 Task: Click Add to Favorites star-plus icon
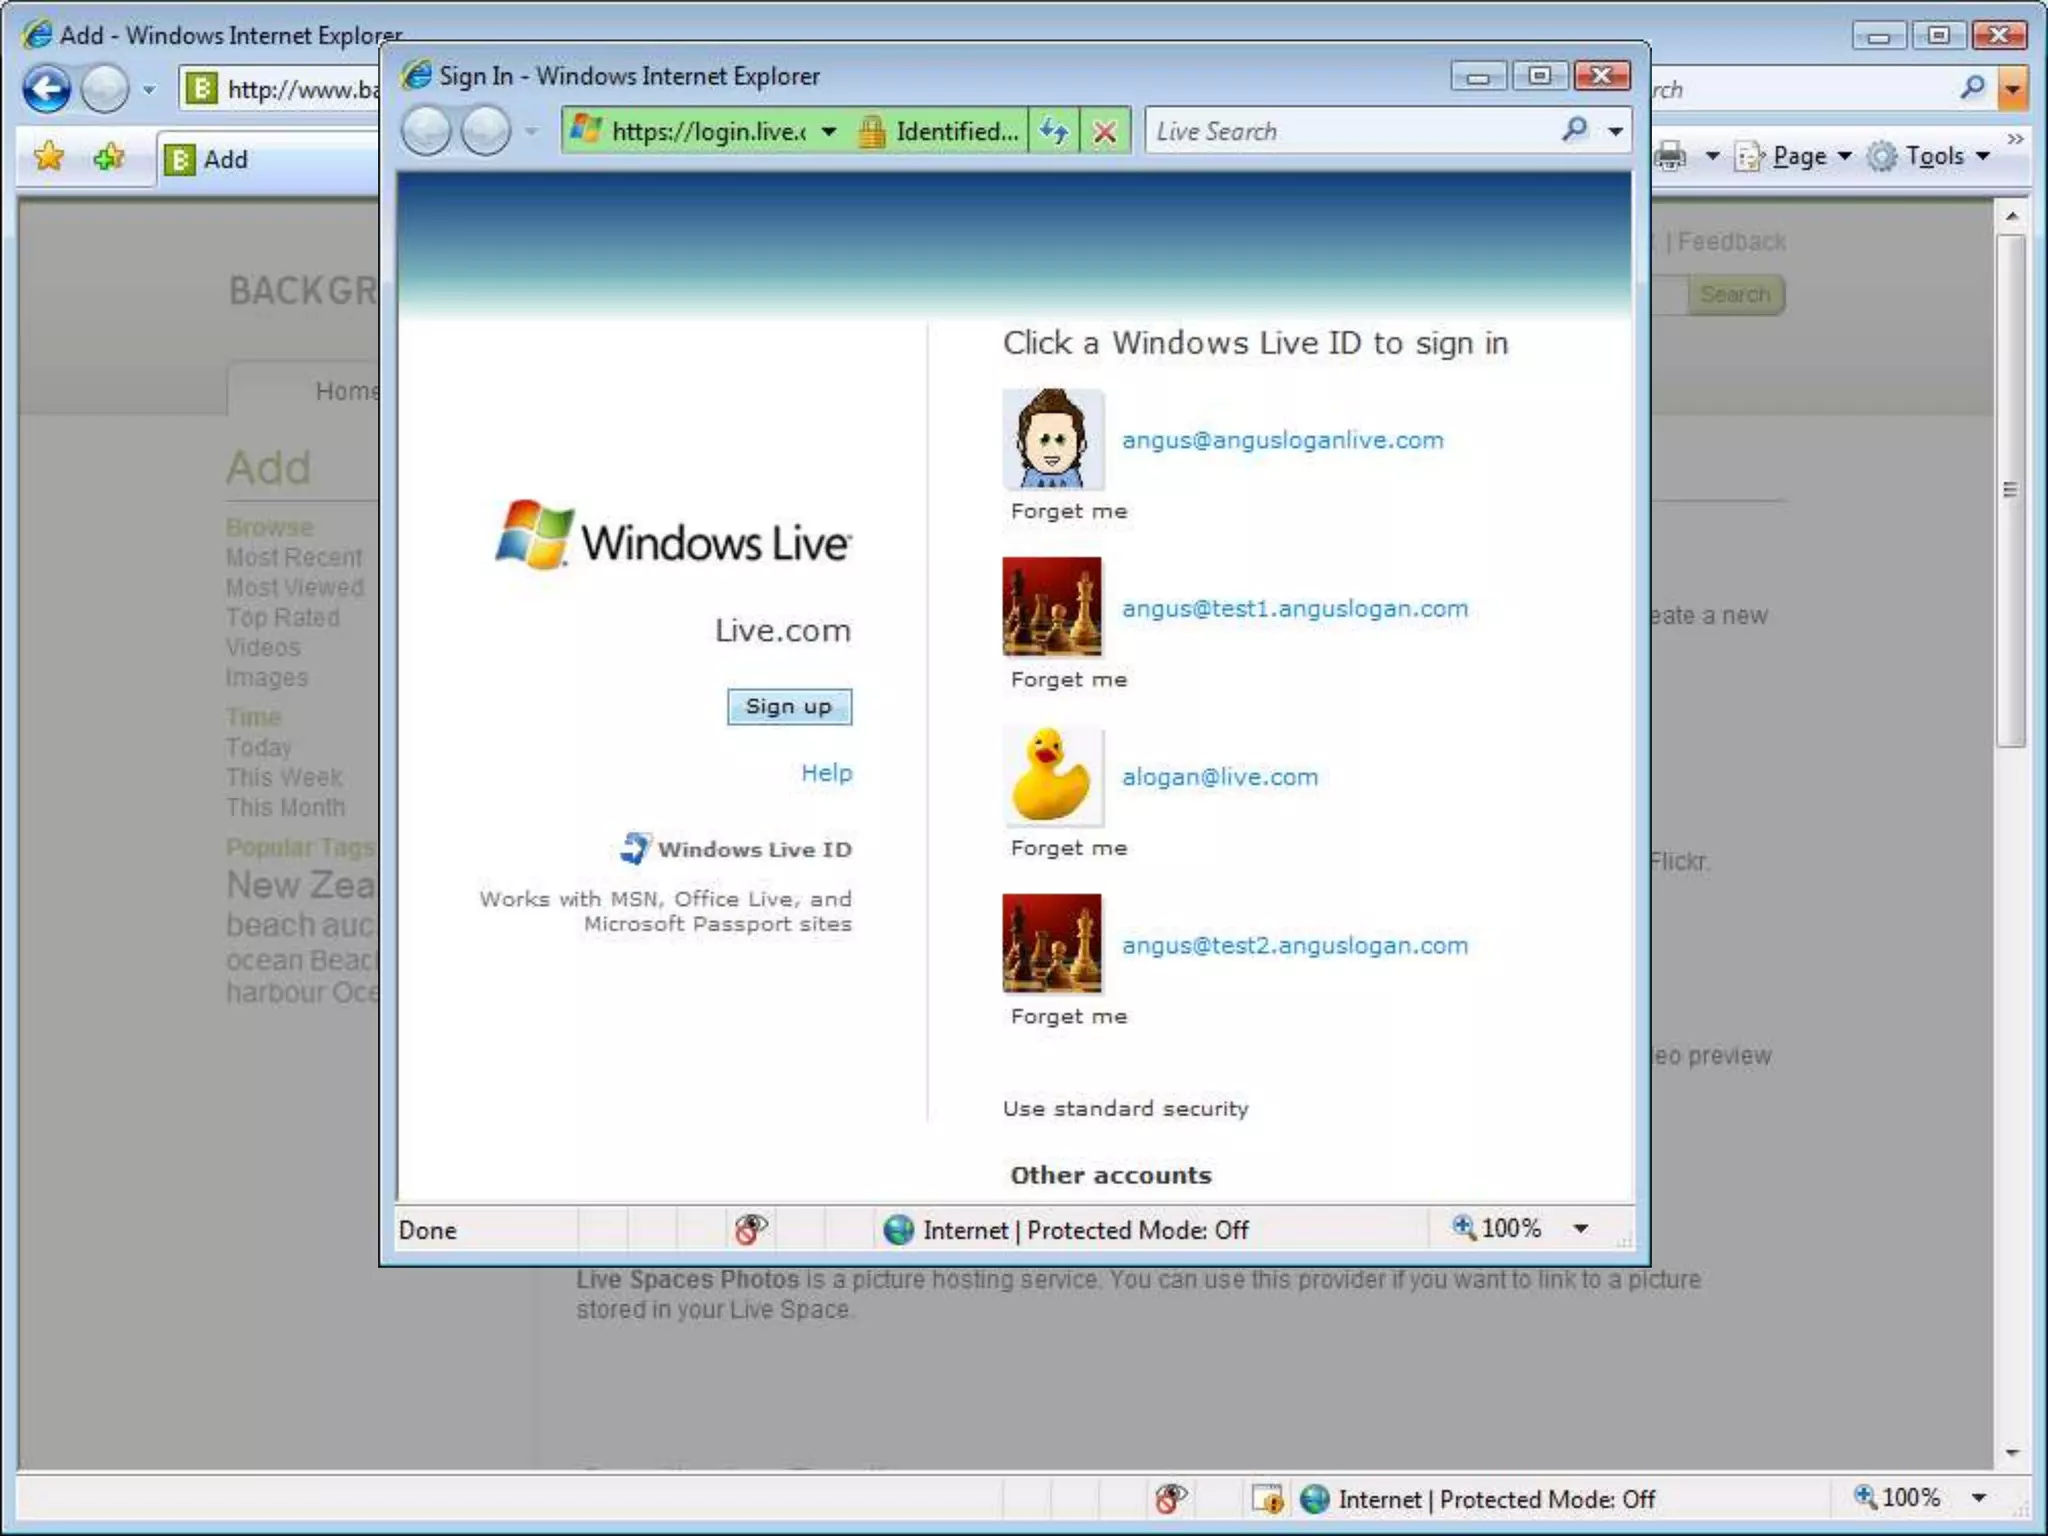(108, 157)
